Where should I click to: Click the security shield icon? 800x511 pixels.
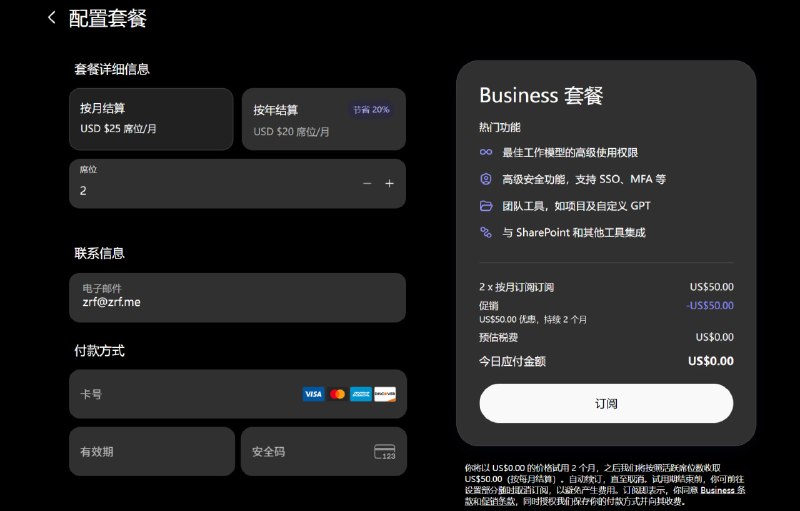click(x=486, y=179)
